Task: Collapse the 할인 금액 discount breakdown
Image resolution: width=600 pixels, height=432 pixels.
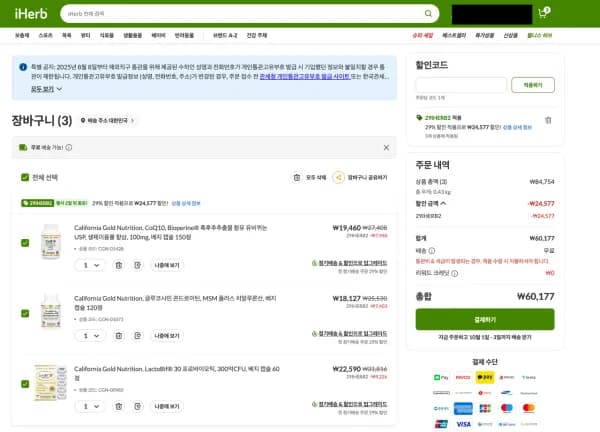Action: point(431,204)
